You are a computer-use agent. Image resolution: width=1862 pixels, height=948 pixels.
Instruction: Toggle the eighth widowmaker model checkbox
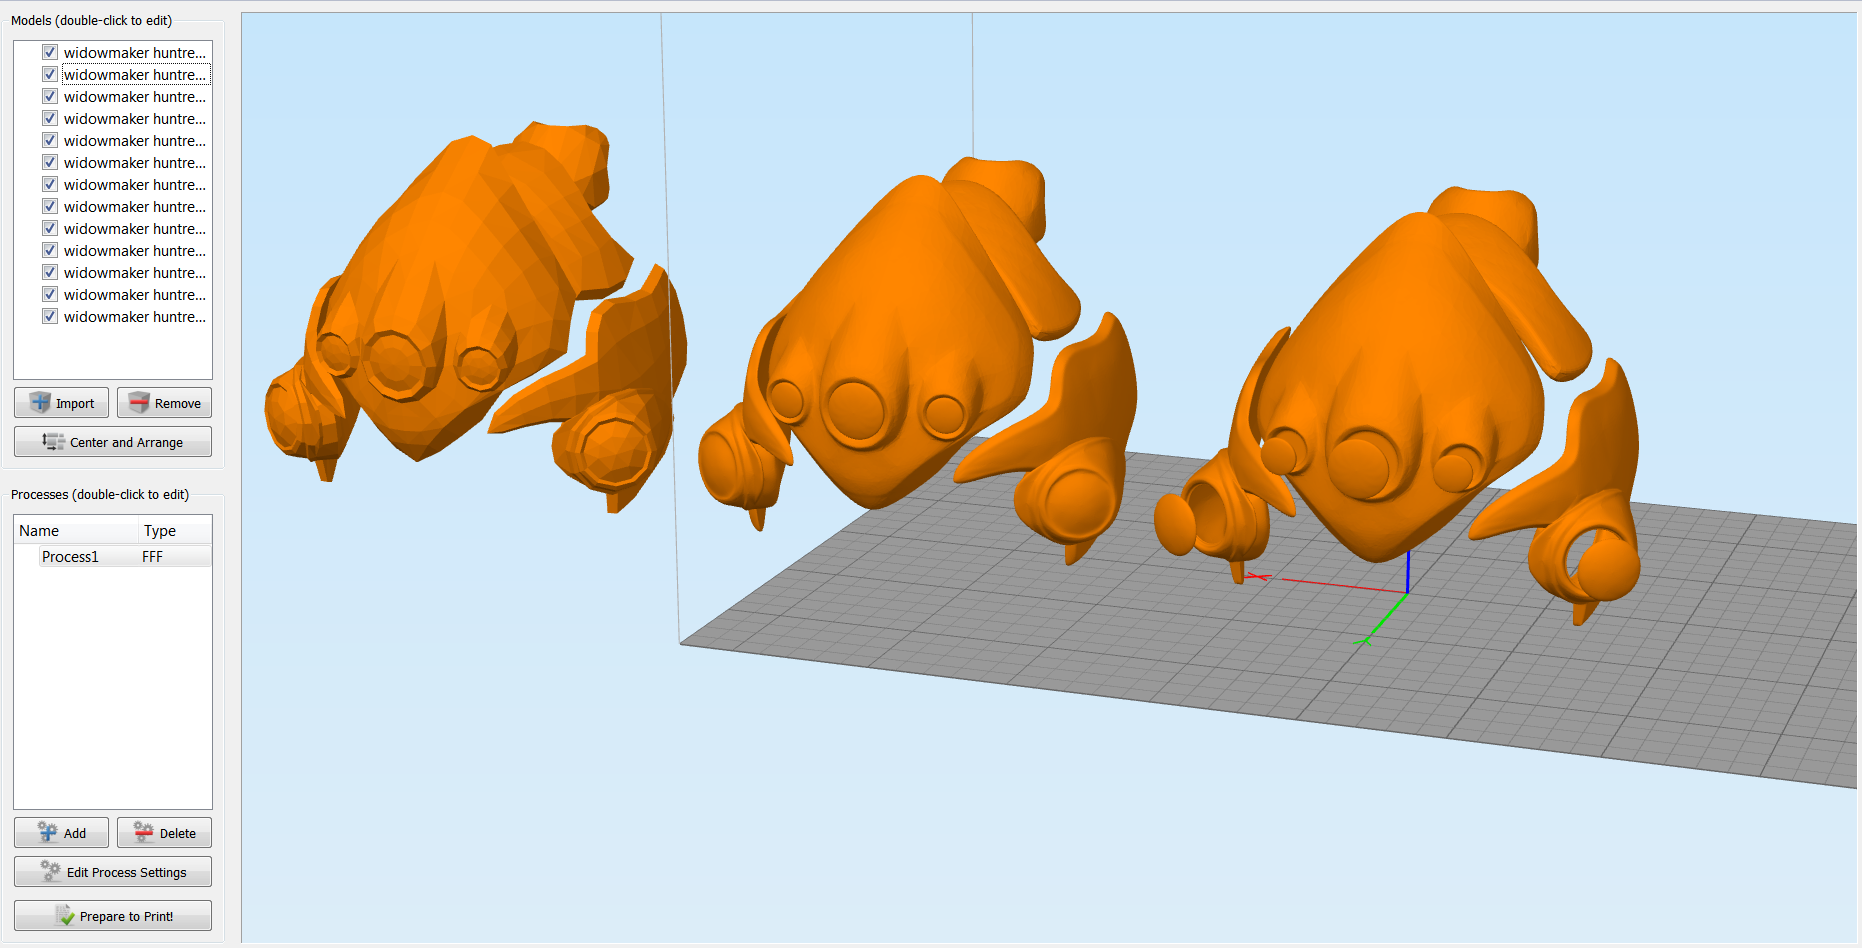coord(50,206)
